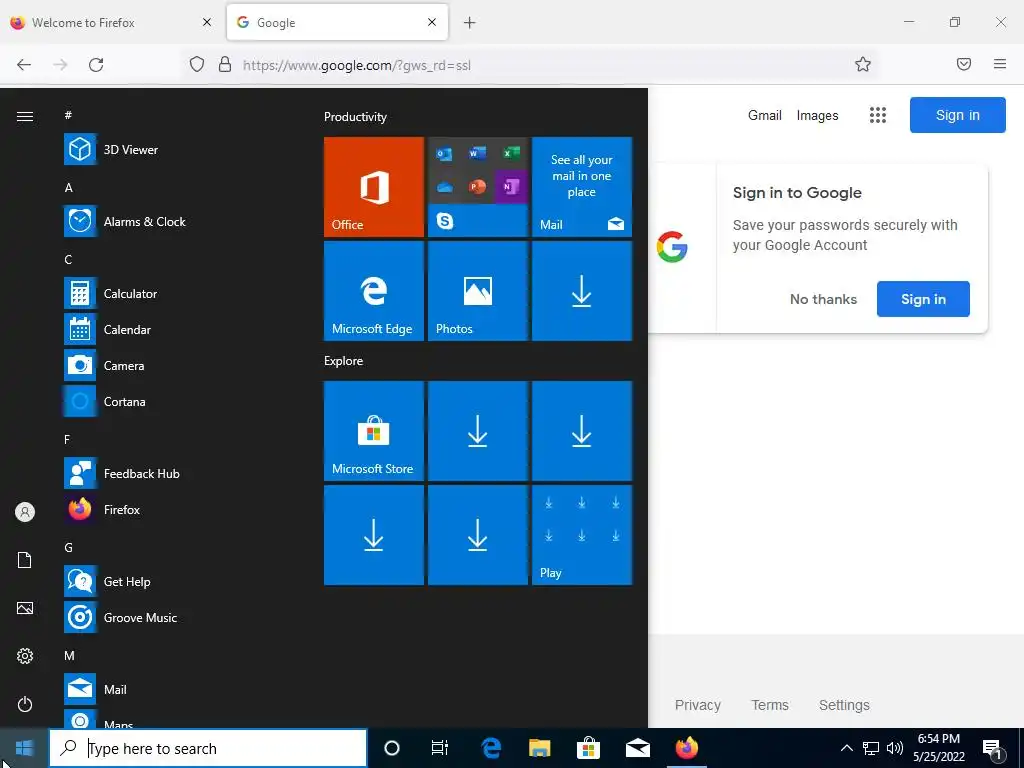Screen dimensions: 1024x768
Task: Click the Firefox address bar URL
Action: 357,65
